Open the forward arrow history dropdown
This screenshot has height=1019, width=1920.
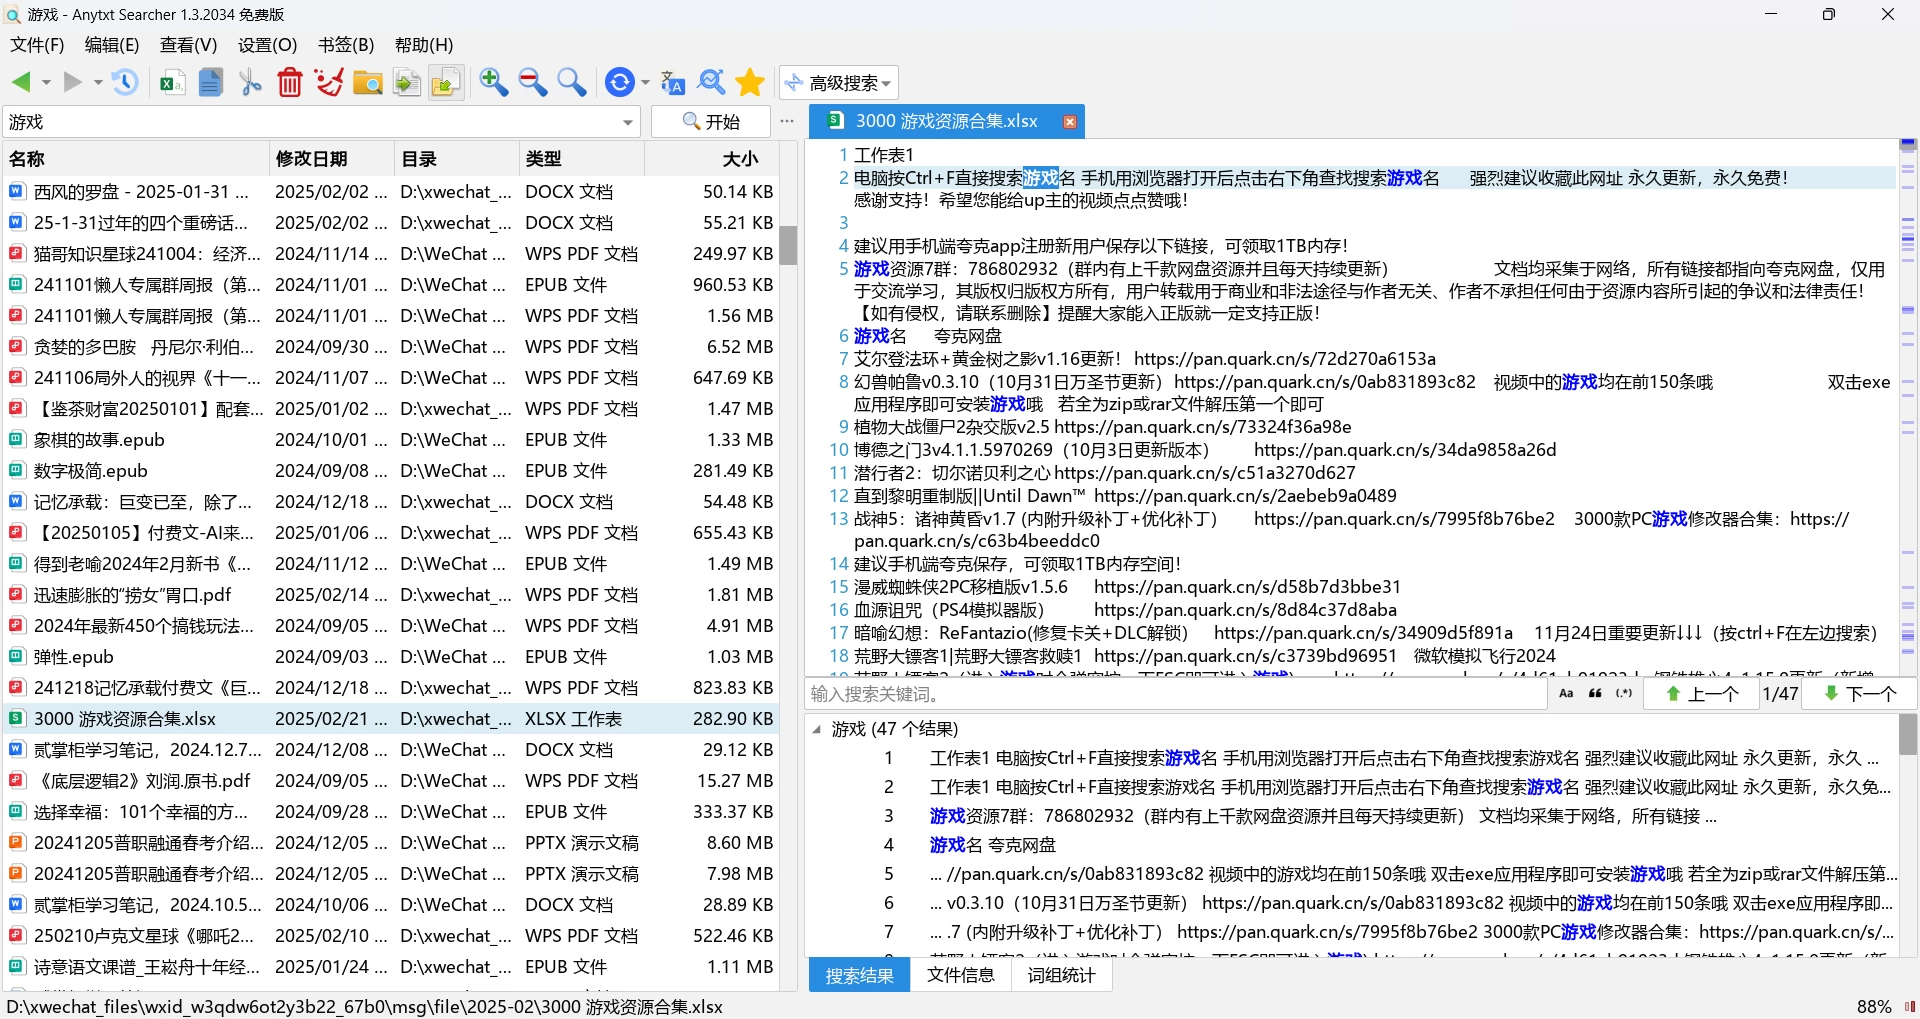click(x=98, y=83)
